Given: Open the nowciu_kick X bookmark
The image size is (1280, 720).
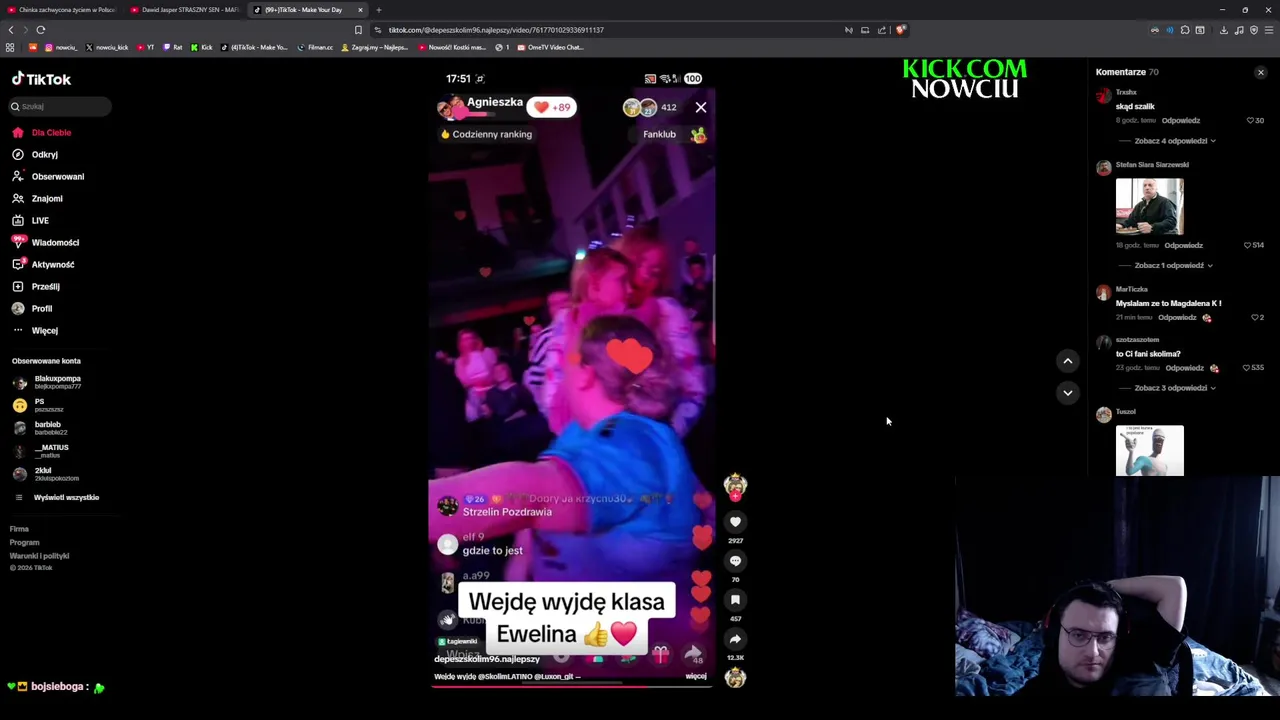Looking at the screenshot, I should [107, 47].
